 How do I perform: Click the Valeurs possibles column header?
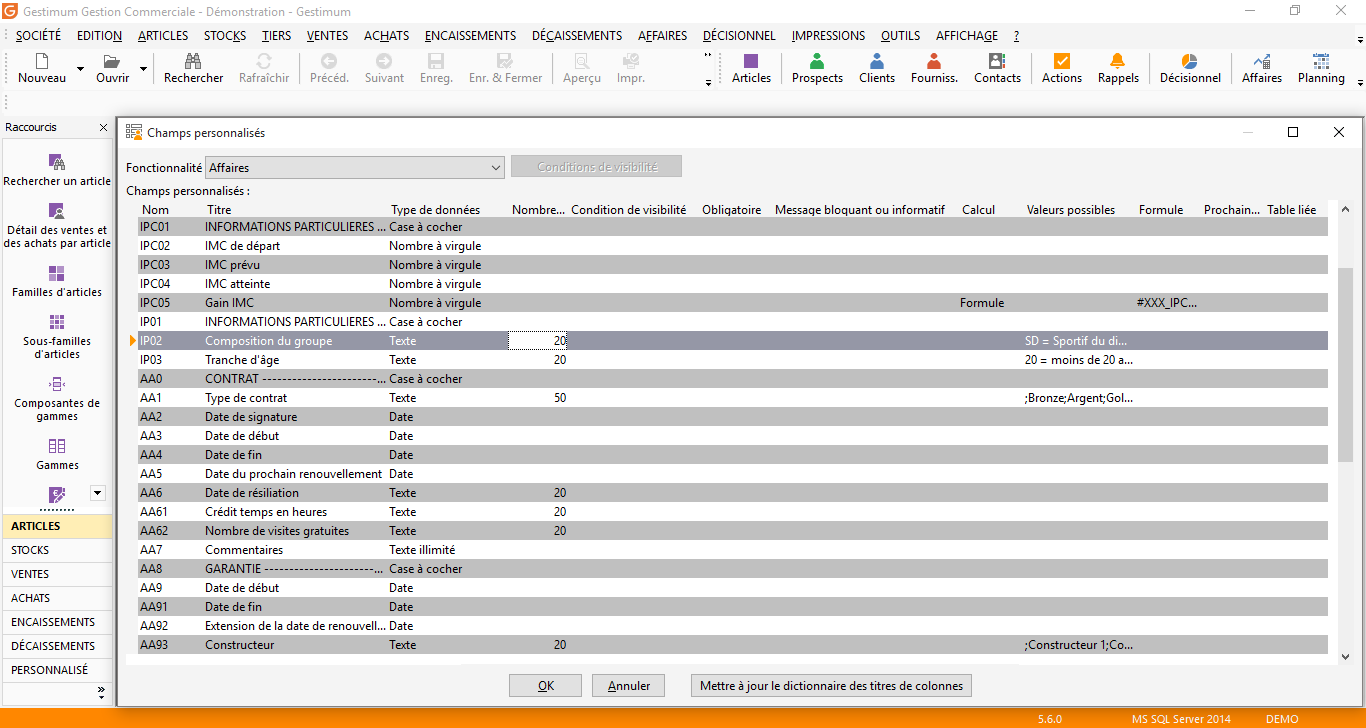(x=1070, y=210)
